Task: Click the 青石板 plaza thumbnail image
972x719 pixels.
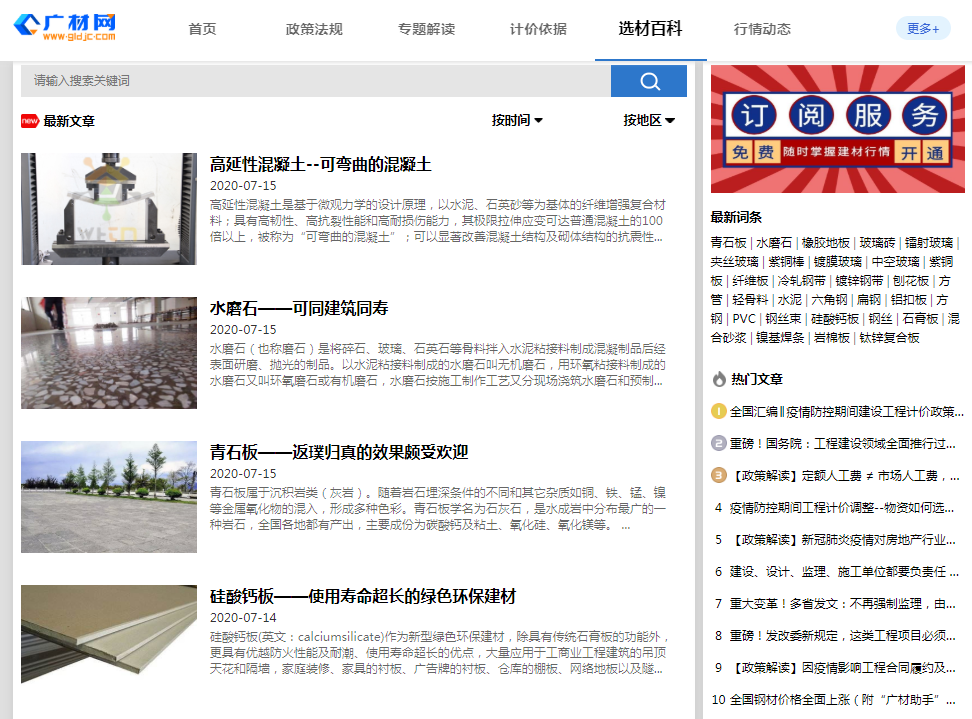Action: (x=109, y=497)
